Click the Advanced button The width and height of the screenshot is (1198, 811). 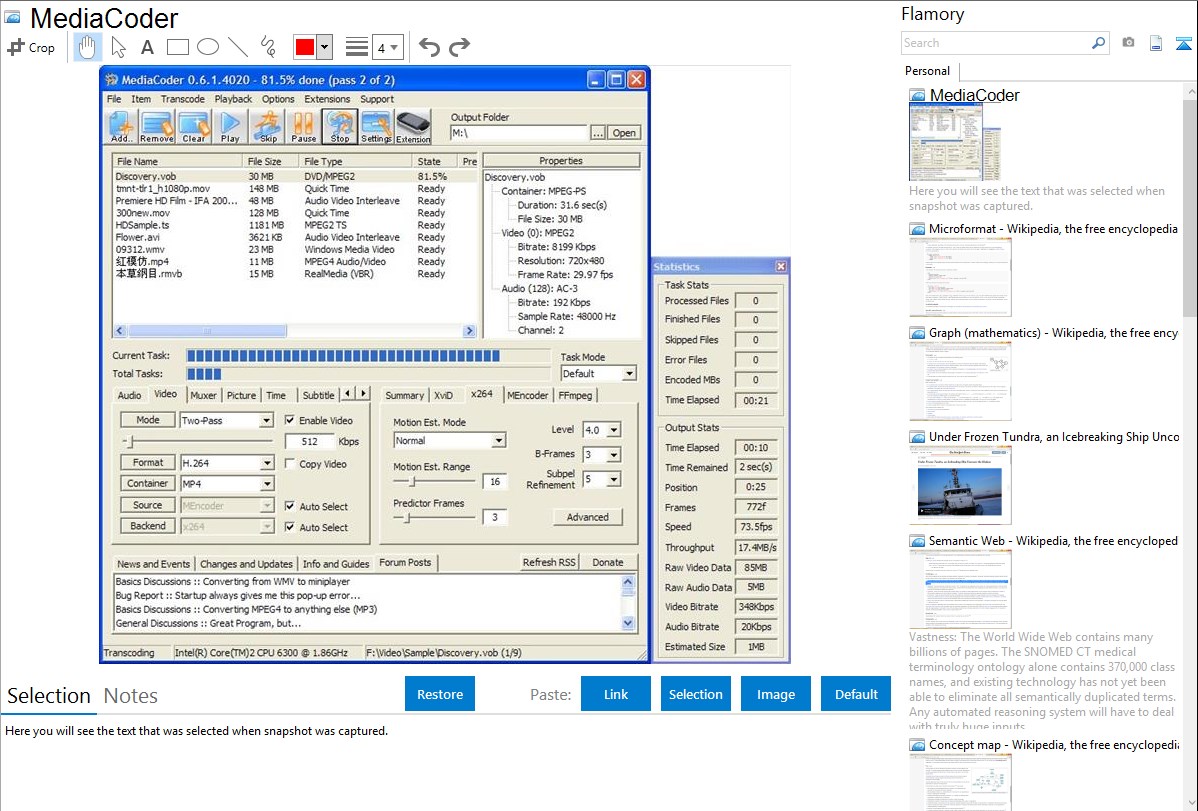click(588, 517)
